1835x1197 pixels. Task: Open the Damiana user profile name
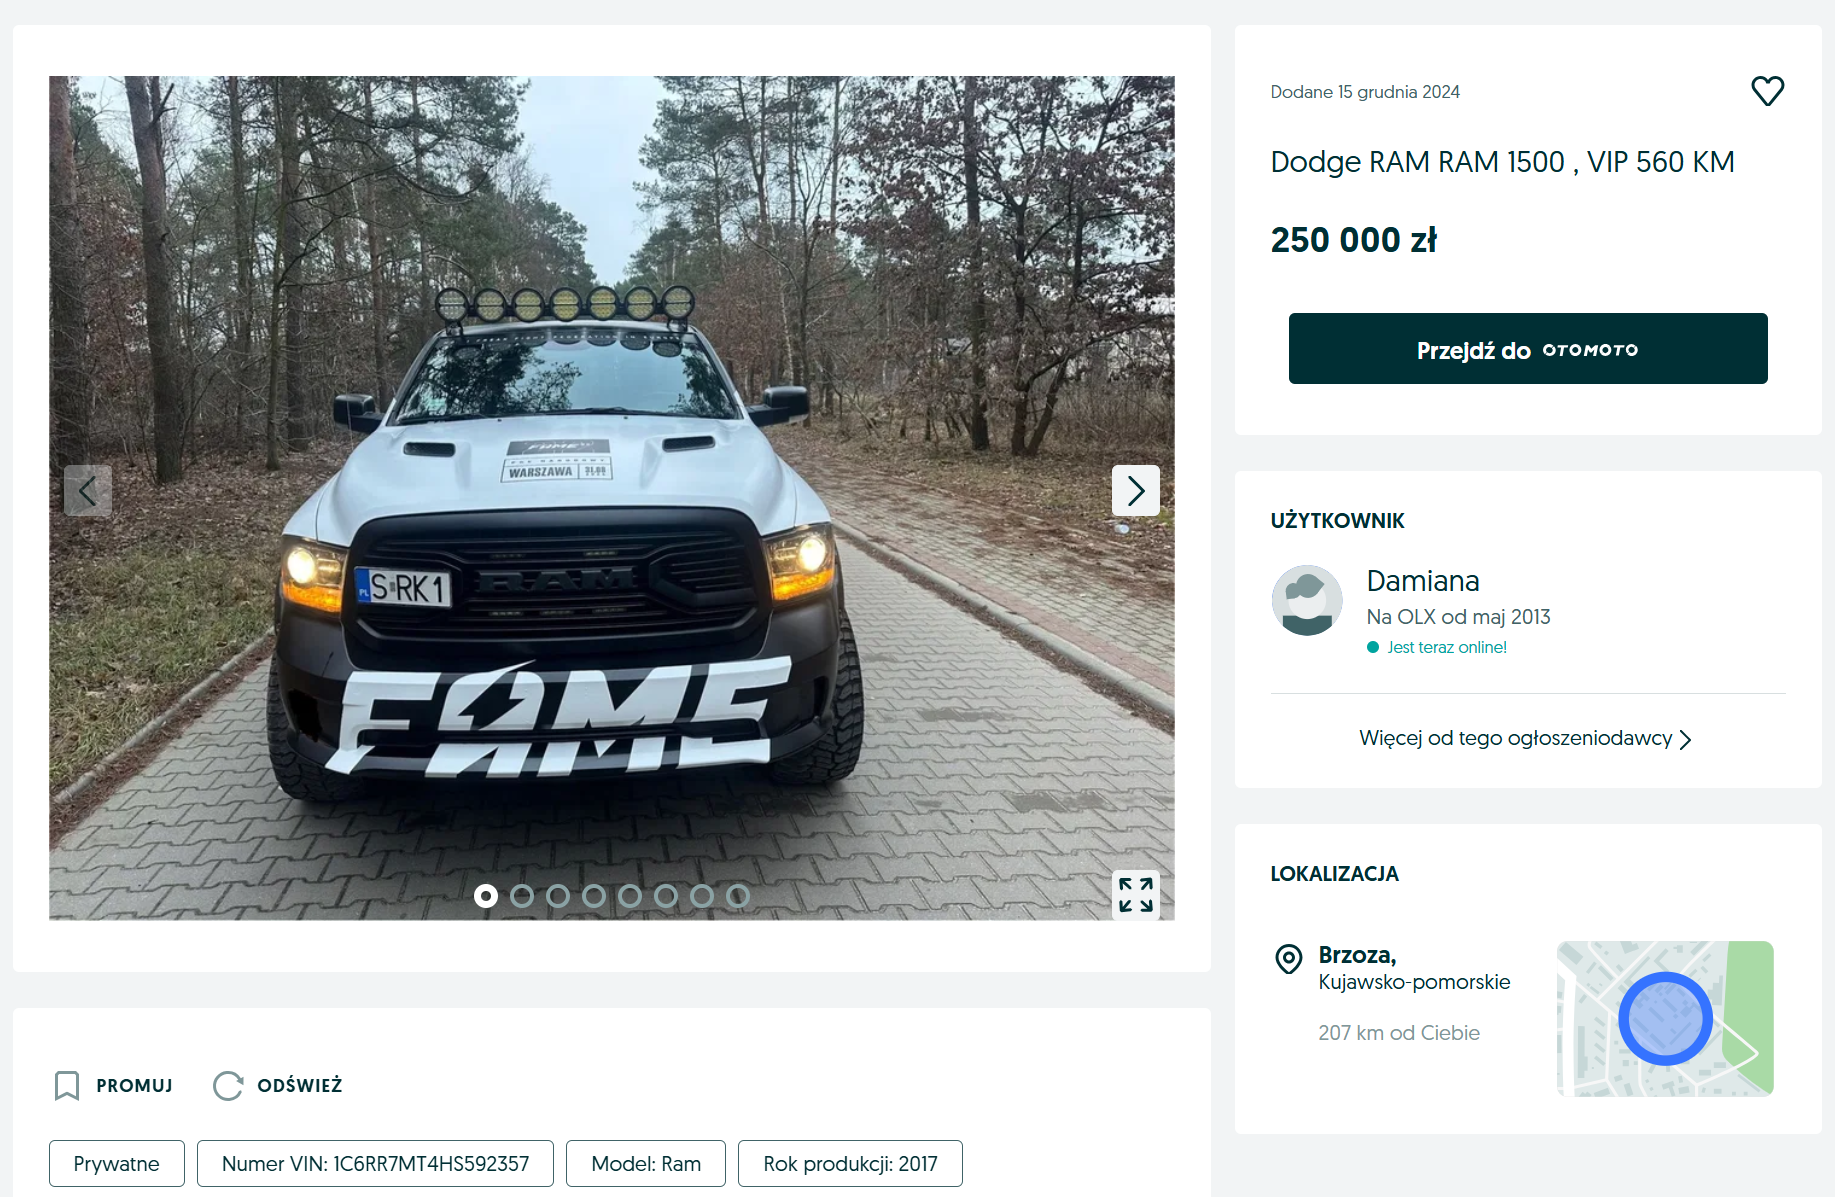(1423, 581)
